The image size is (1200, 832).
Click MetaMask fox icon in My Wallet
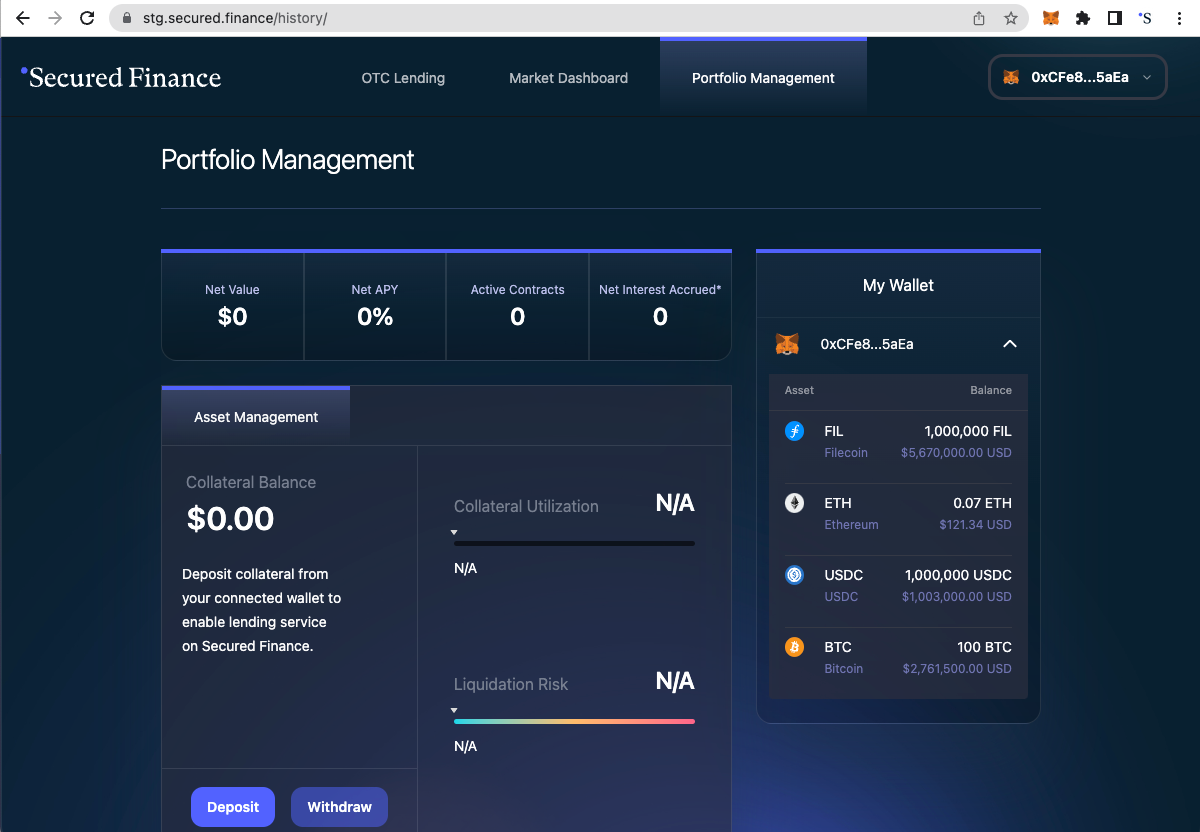788,344
